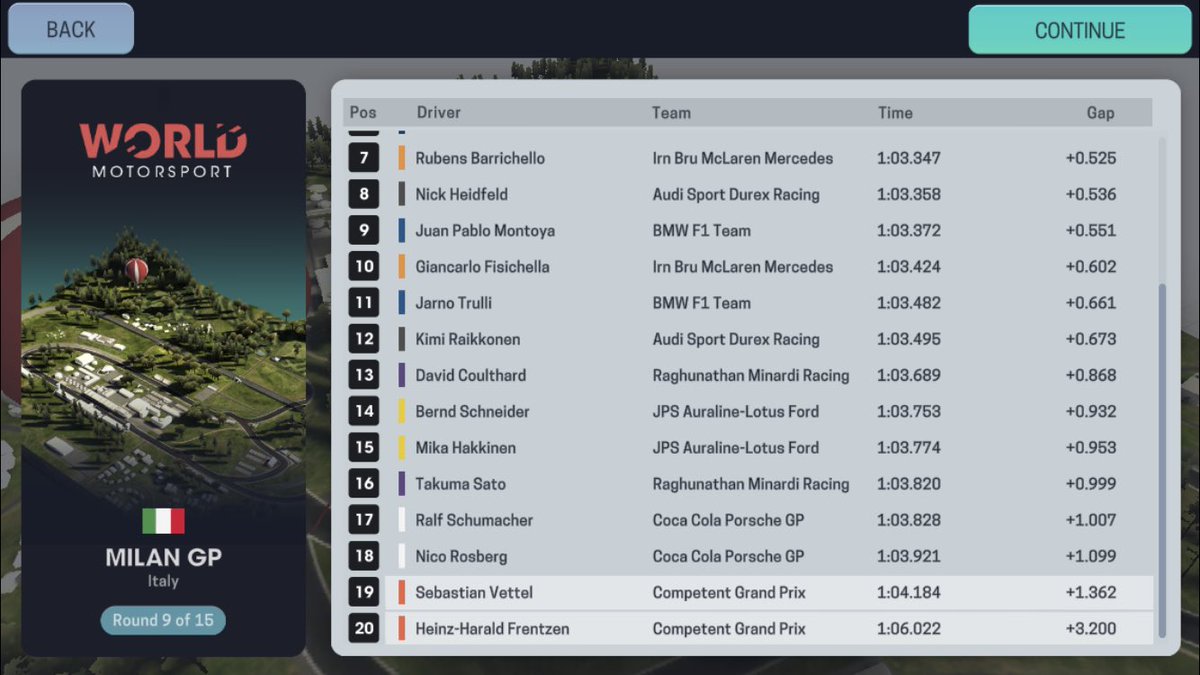The width and height of the screenshot is (1200, 675).
Task: Sort by the Time column header
Action: [x=895, y=112]
